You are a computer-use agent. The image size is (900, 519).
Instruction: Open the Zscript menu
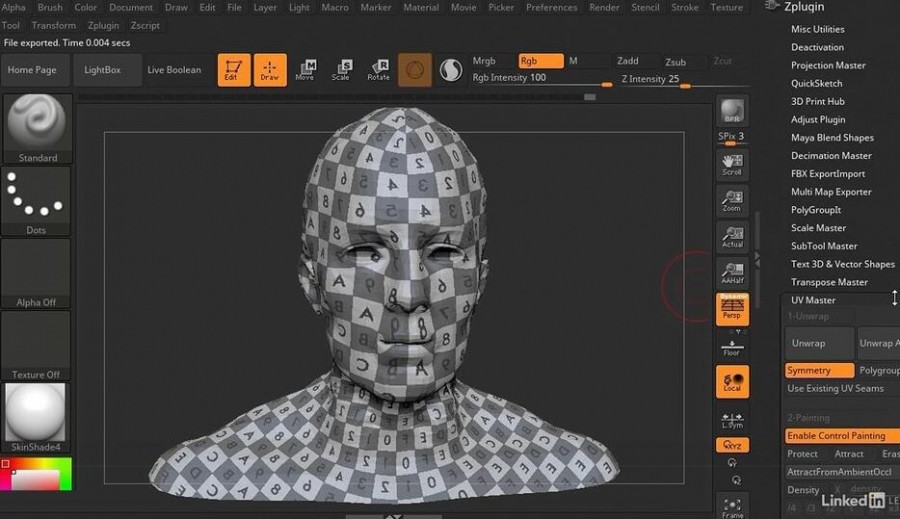145,26
